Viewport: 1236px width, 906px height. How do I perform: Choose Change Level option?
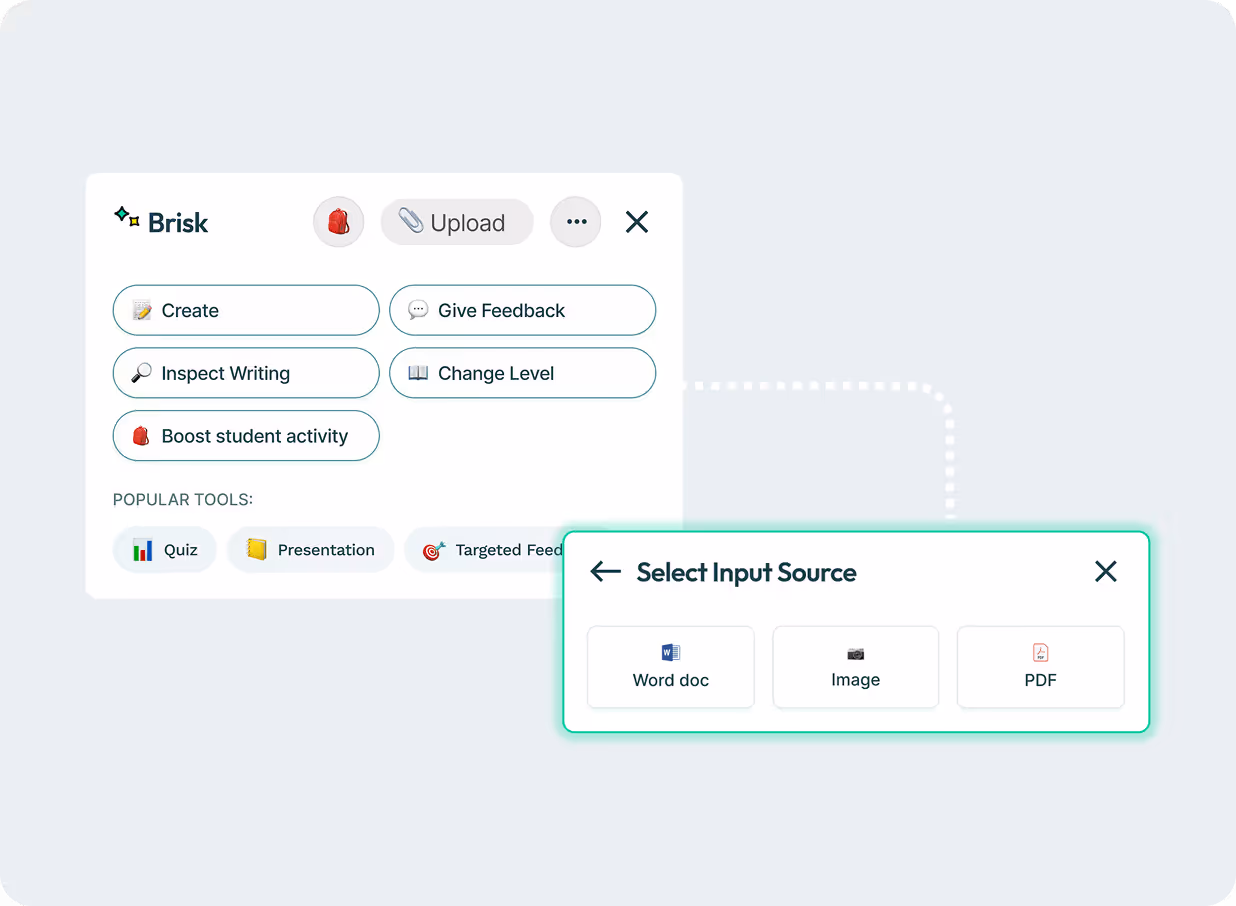coord(522,373)
